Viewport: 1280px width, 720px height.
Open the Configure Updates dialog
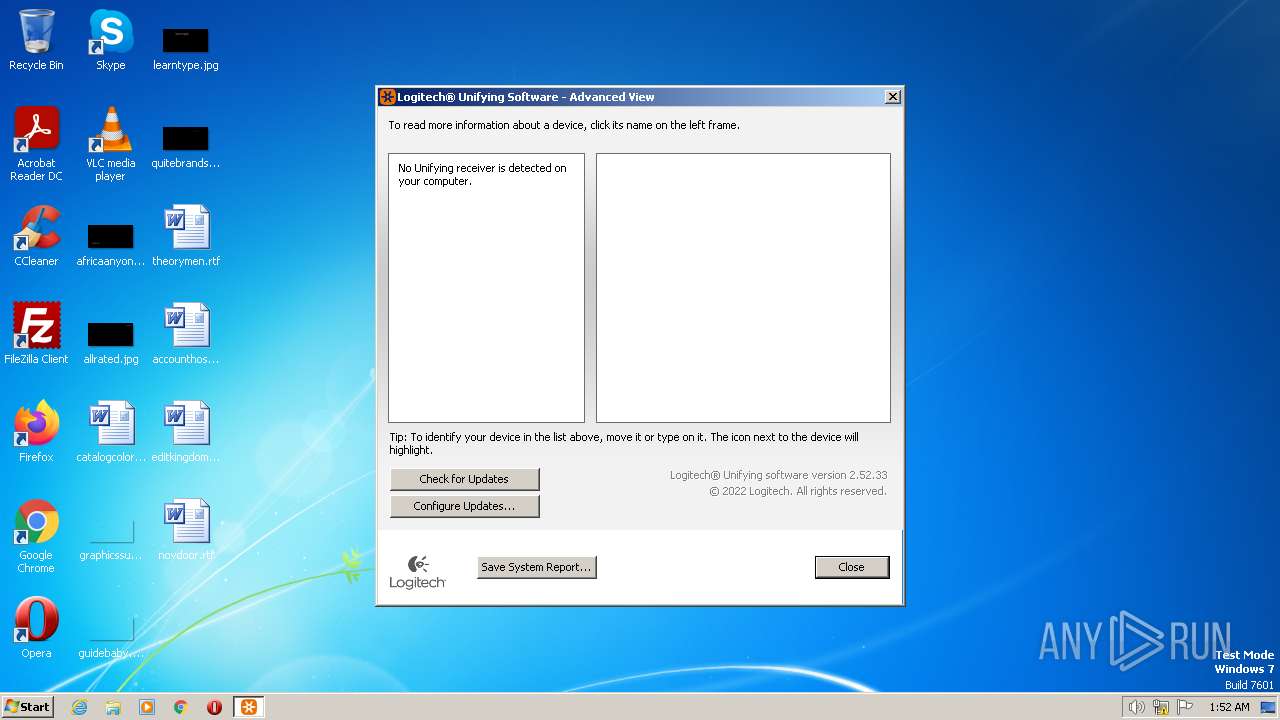464,506
